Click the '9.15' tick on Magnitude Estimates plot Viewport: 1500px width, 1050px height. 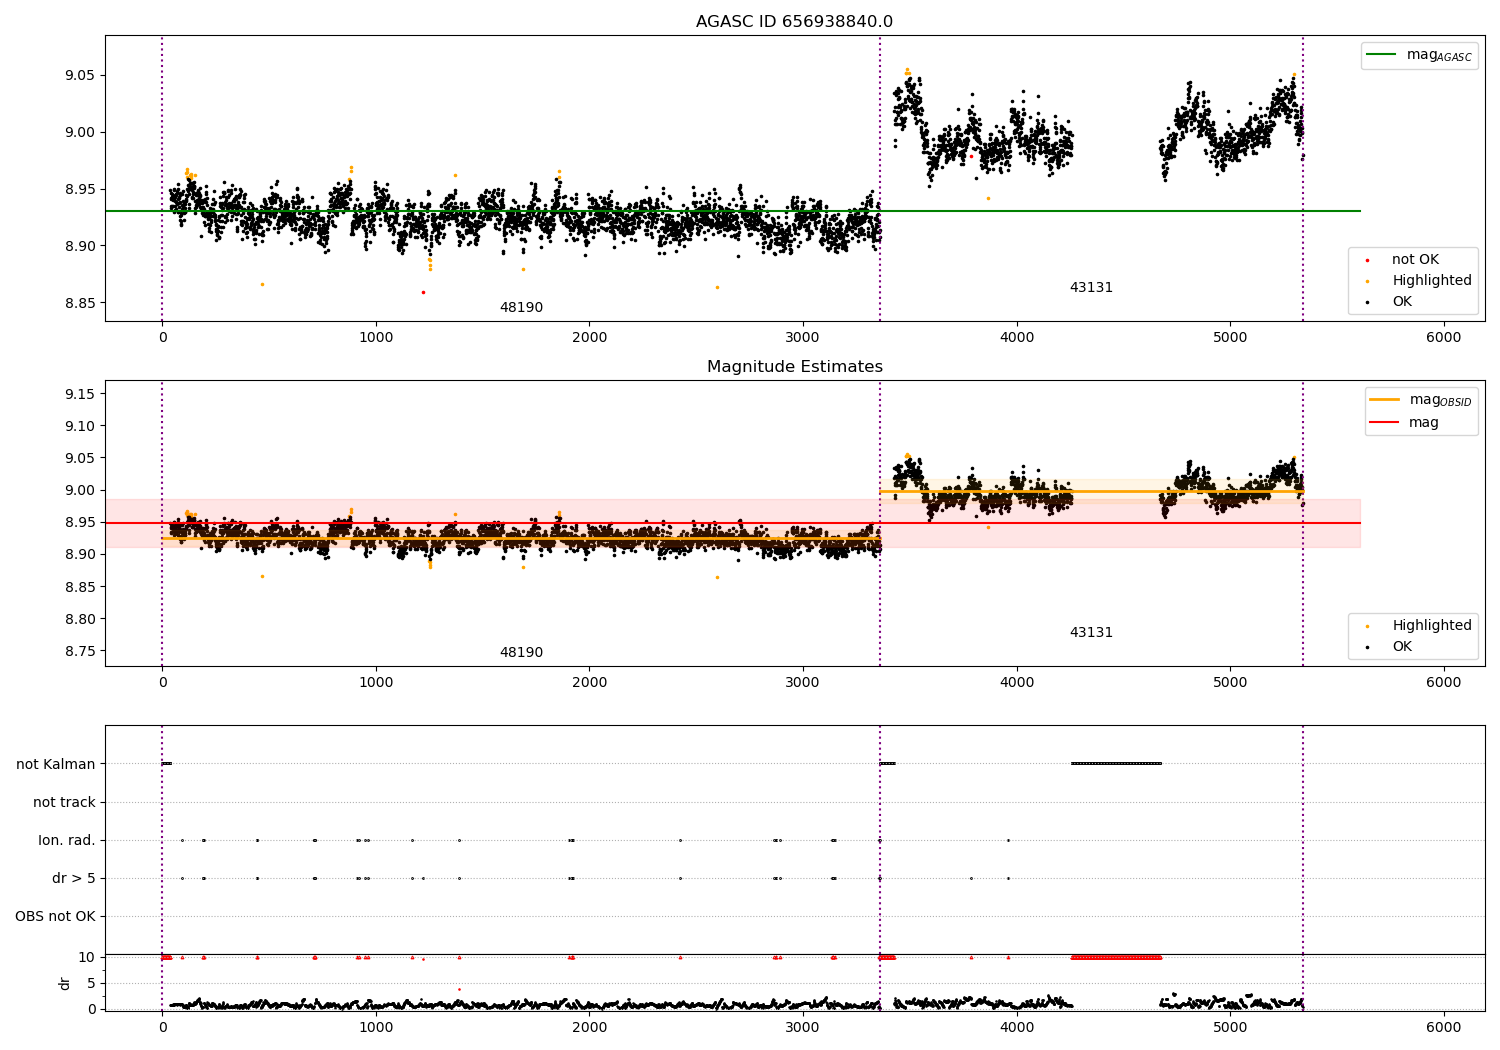80,395
